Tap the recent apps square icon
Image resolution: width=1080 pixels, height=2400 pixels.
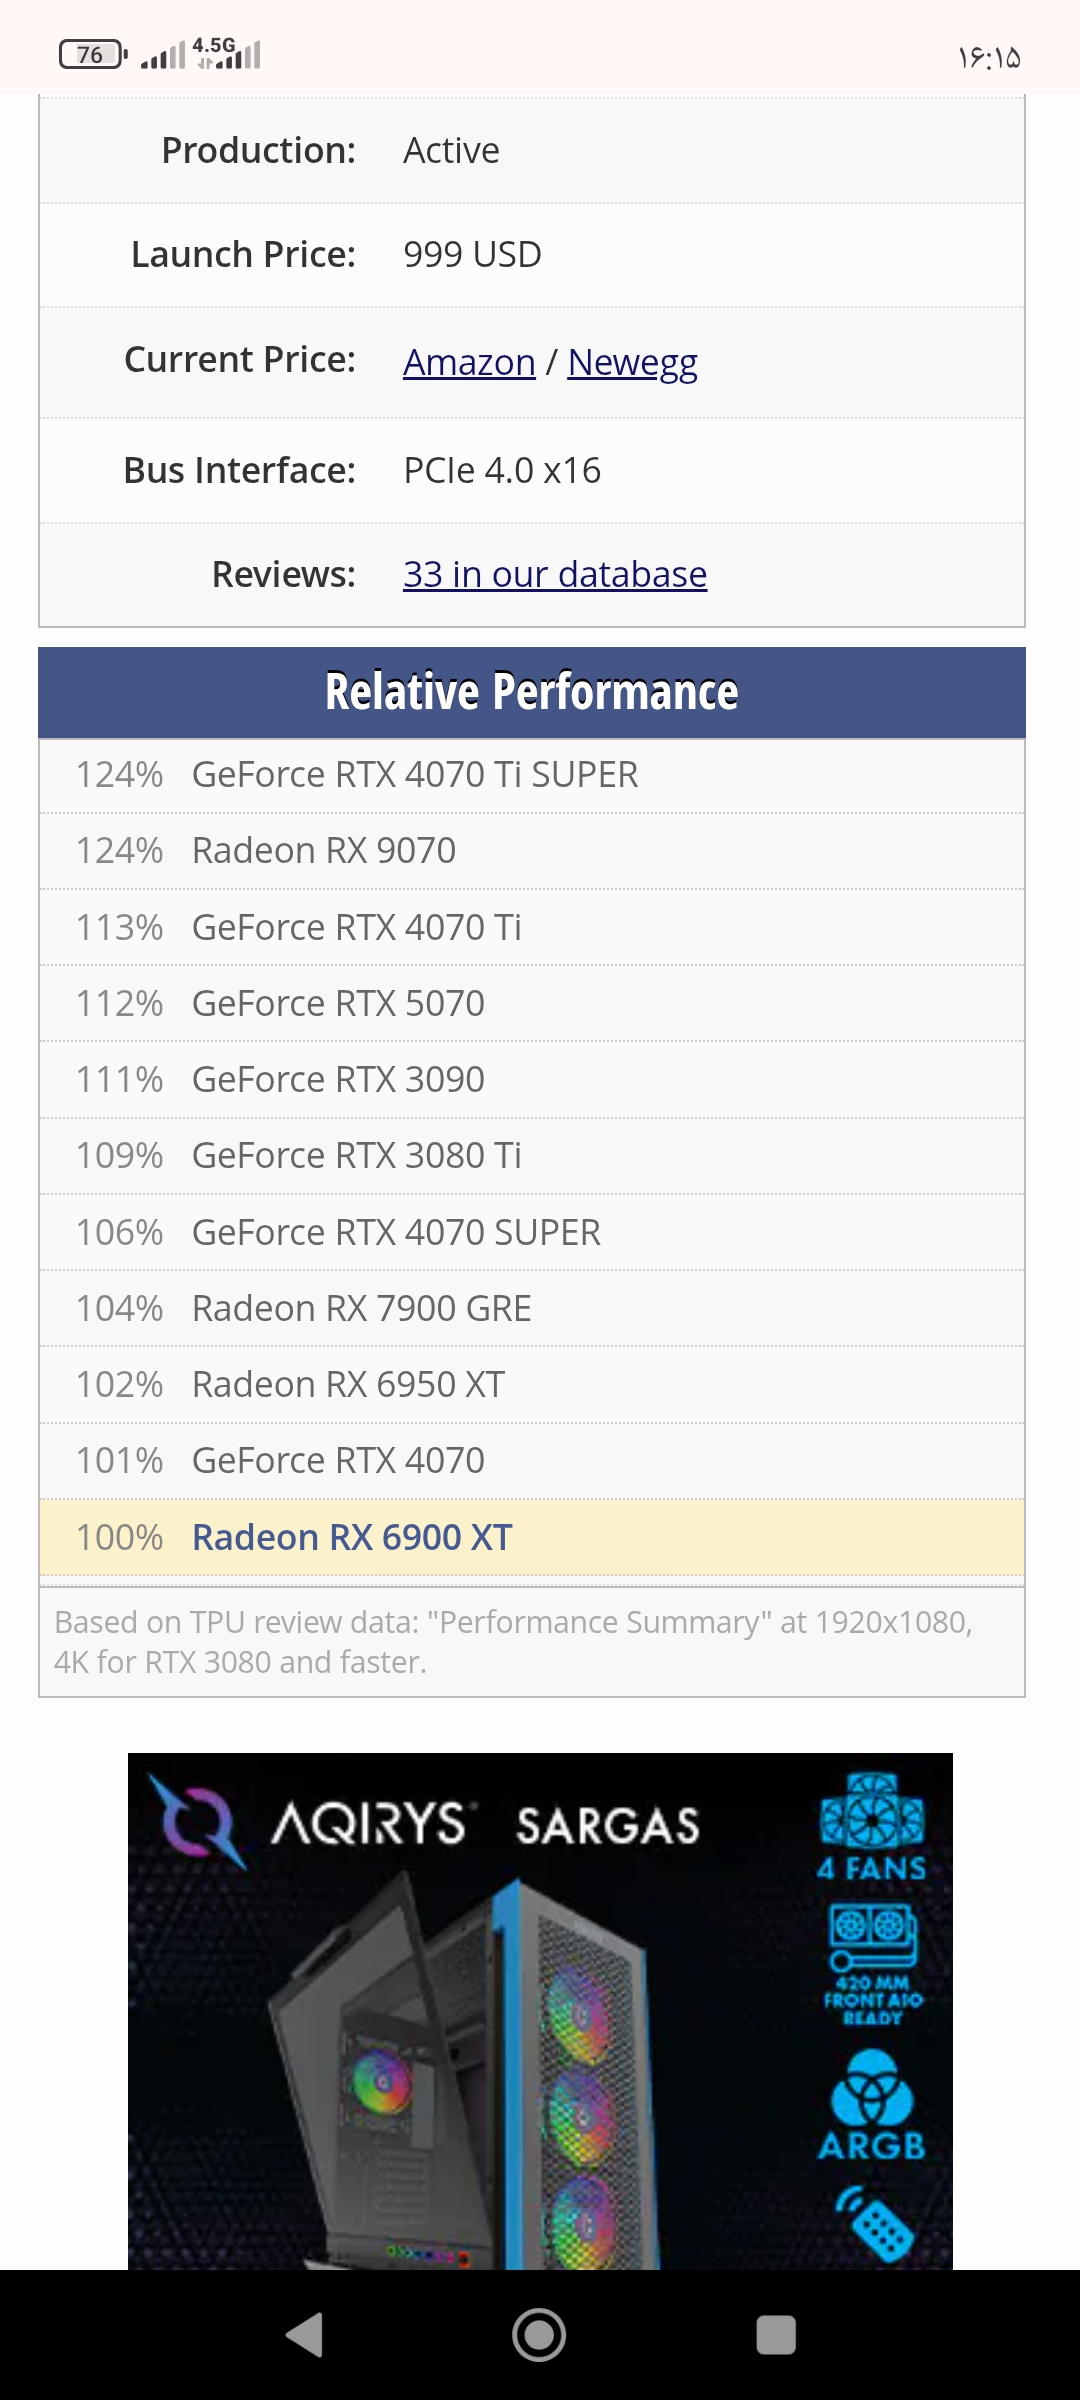(x=776, y=2335)
